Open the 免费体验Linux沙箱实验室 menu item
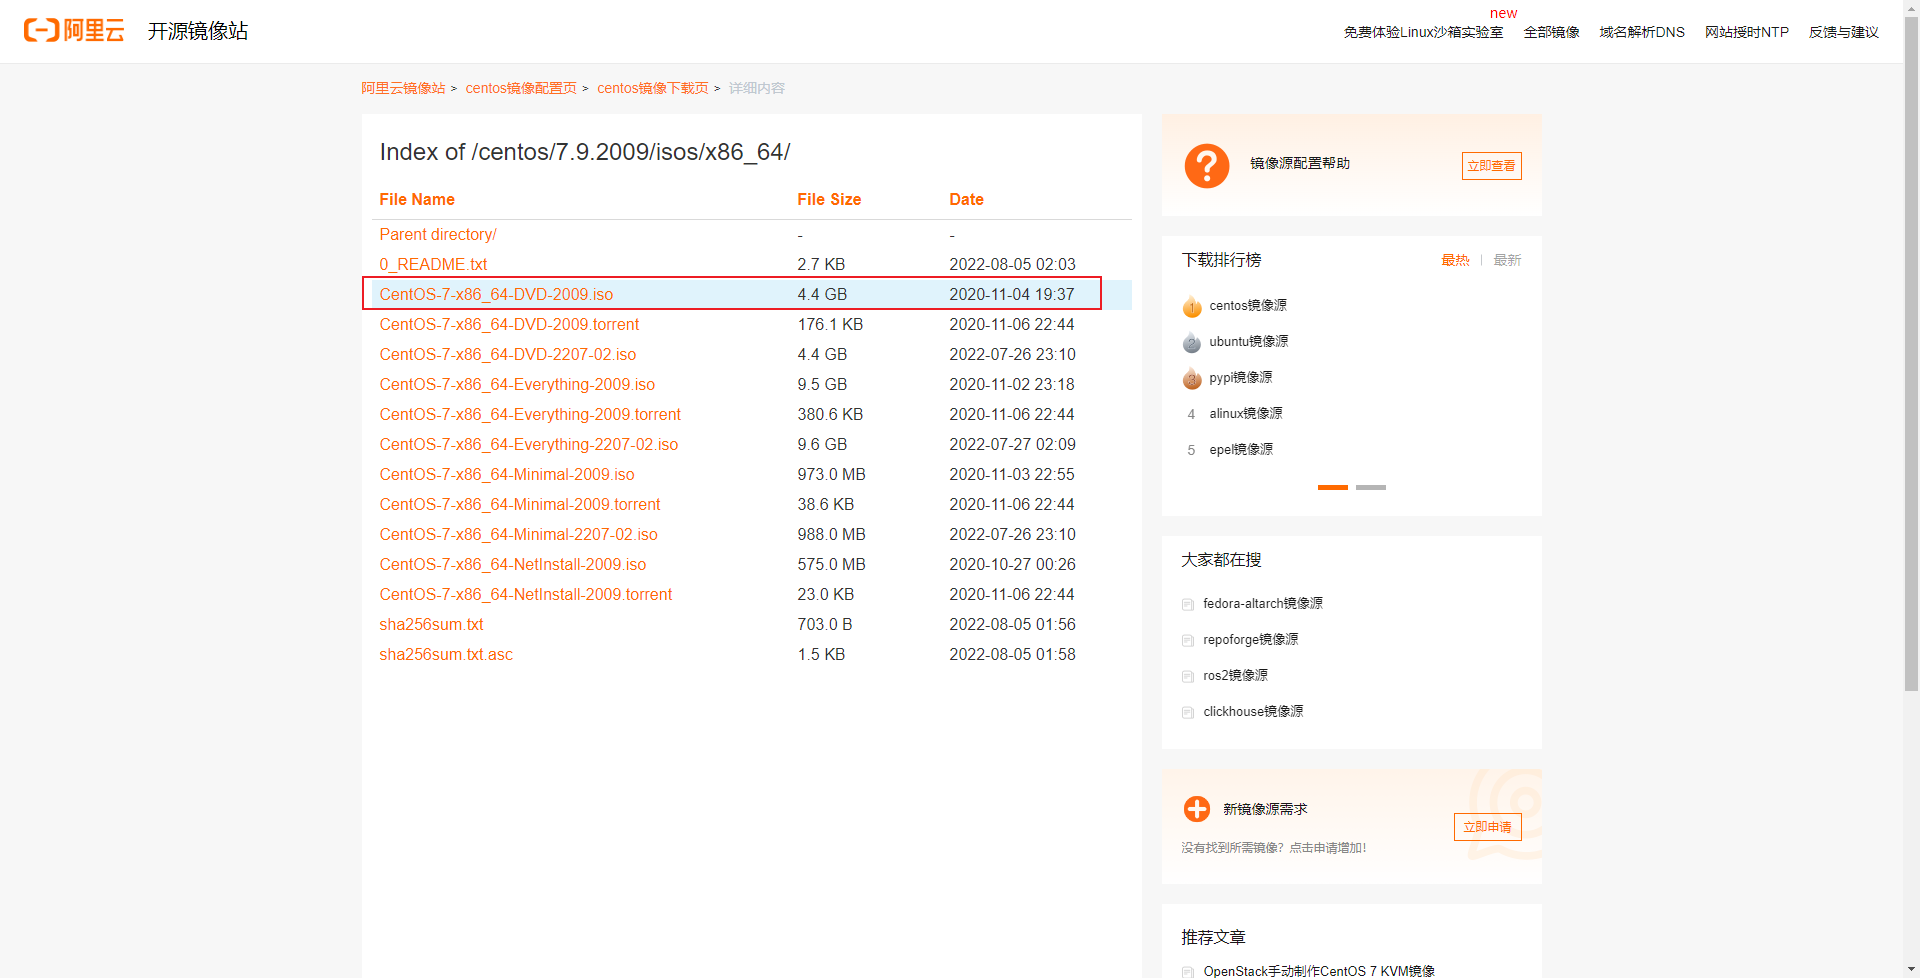 click(1423, 32)
